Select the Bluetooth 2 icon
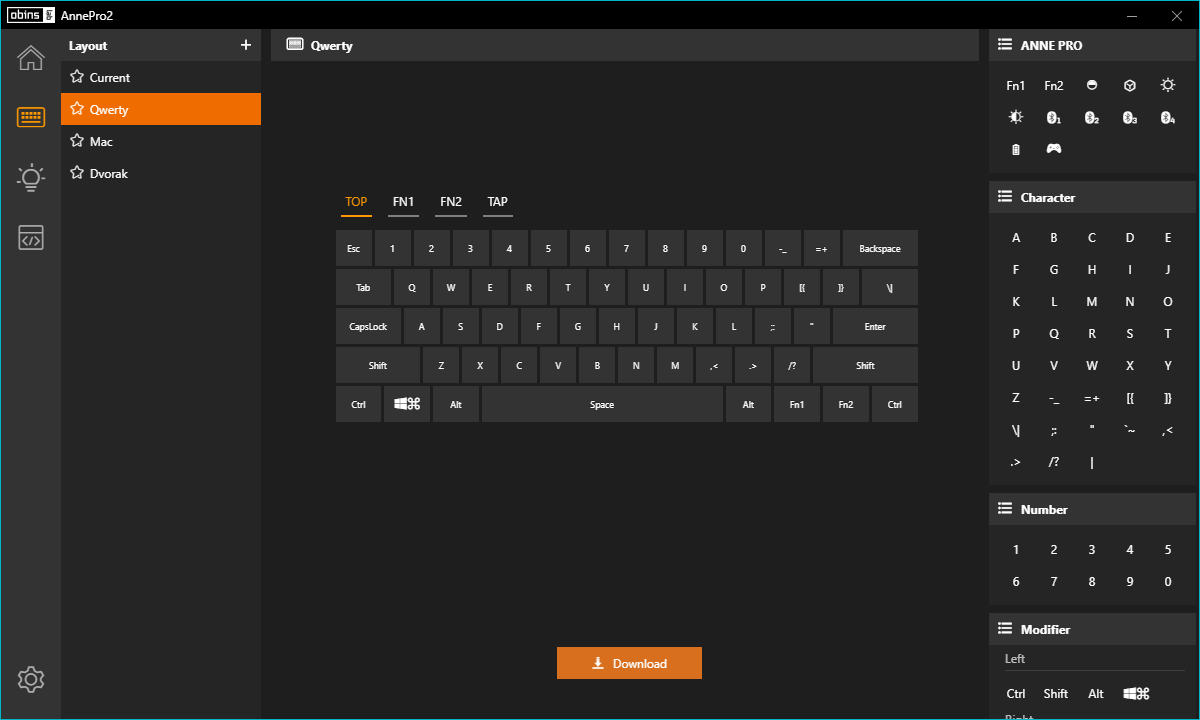This screenshot has height=720, width=1200. (1092, 118)
